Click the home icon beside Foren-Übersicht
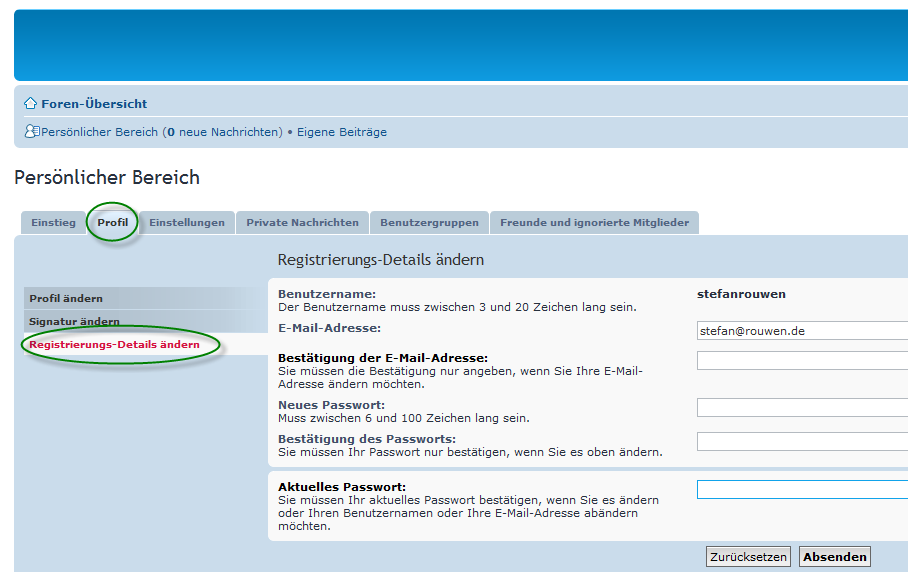 pos(30,104)
